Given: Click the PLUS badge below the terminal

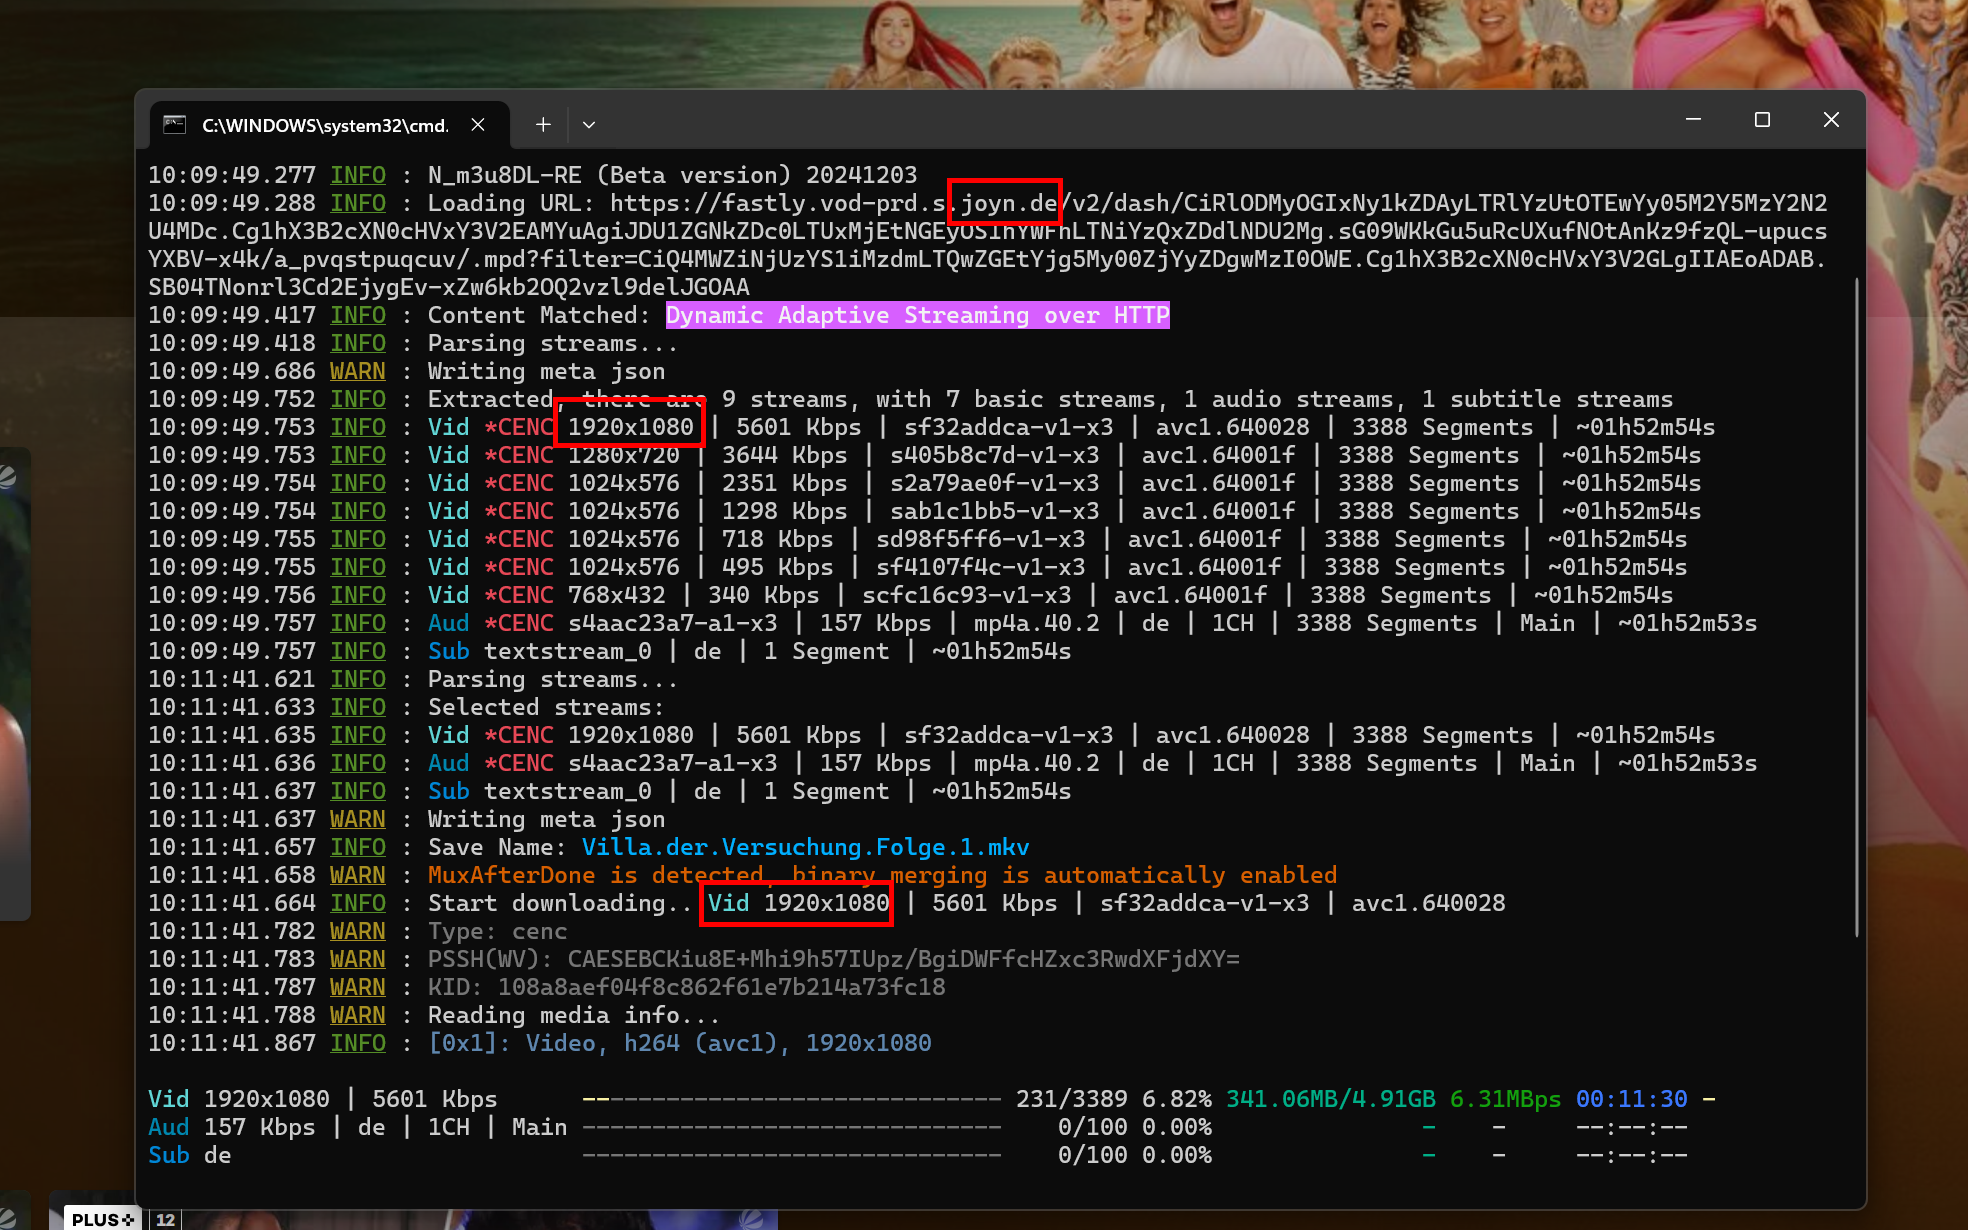Looking at the screenshot, I should coord(102,1219).
